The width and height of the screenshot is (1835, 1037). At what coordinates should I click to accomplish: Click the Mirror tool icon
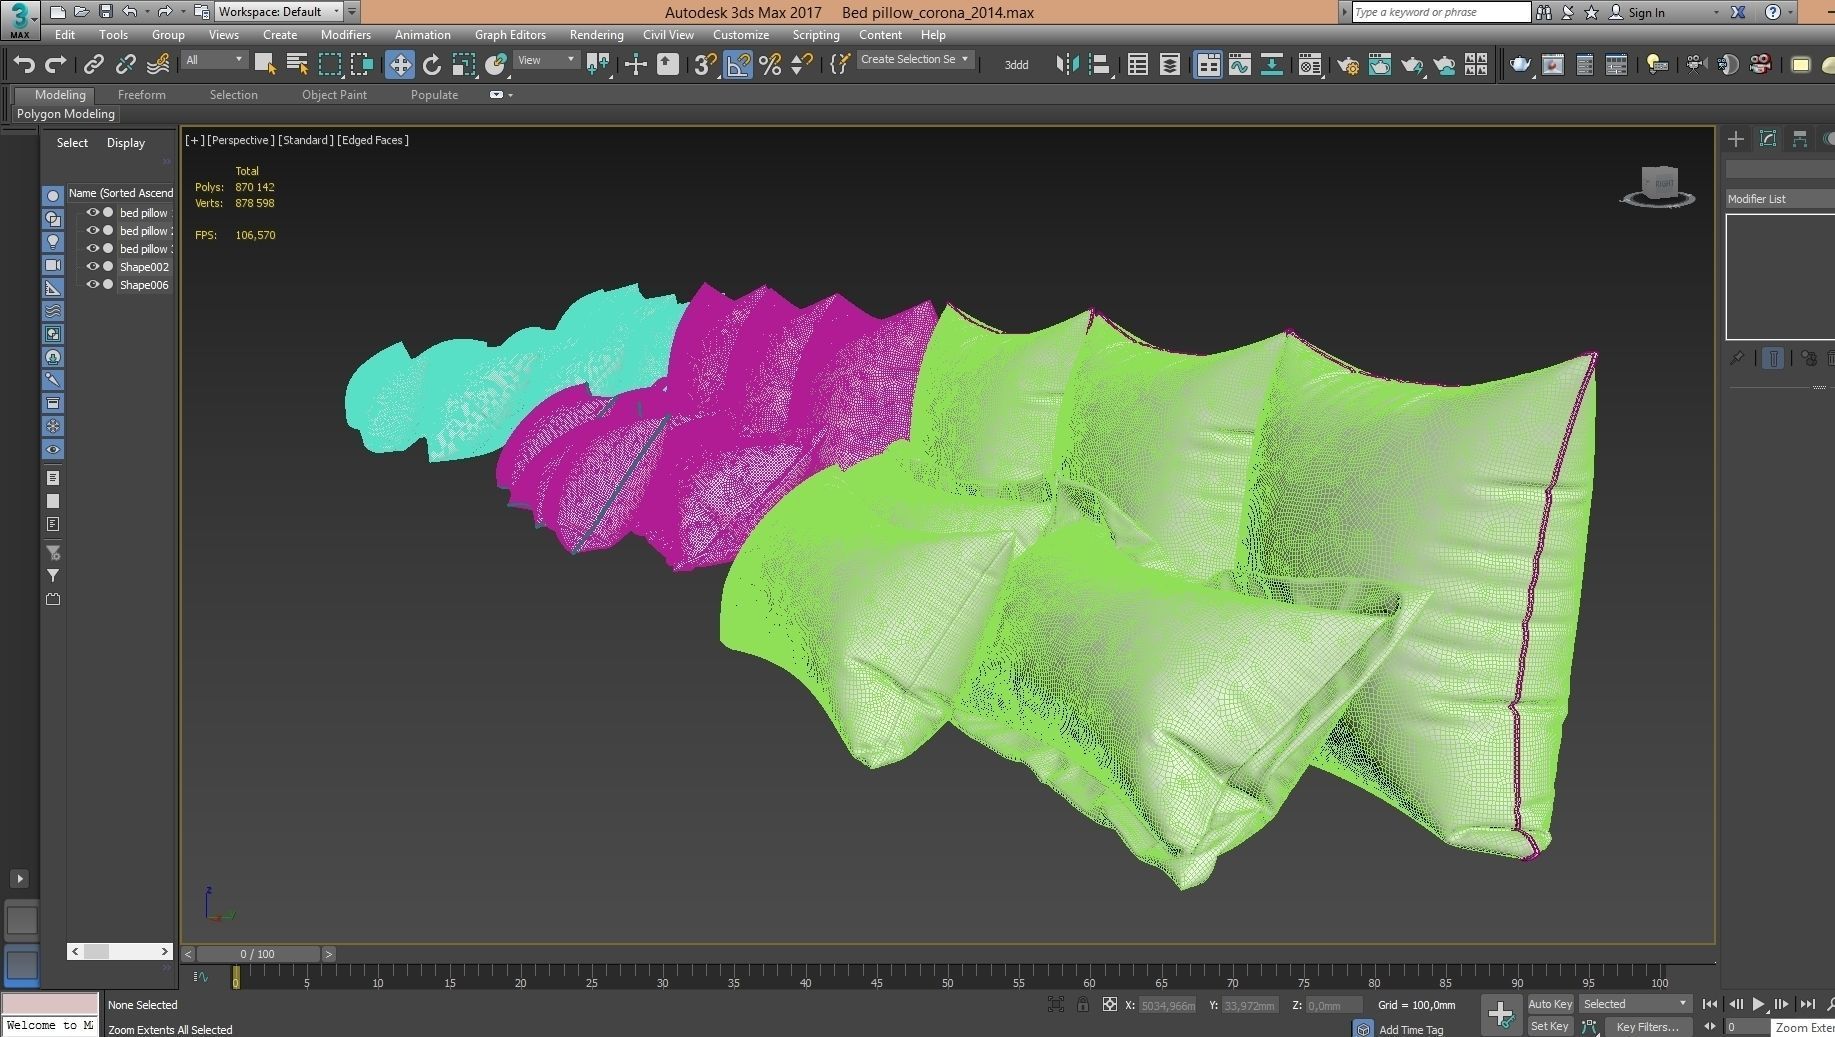(x=1068, y=65)
